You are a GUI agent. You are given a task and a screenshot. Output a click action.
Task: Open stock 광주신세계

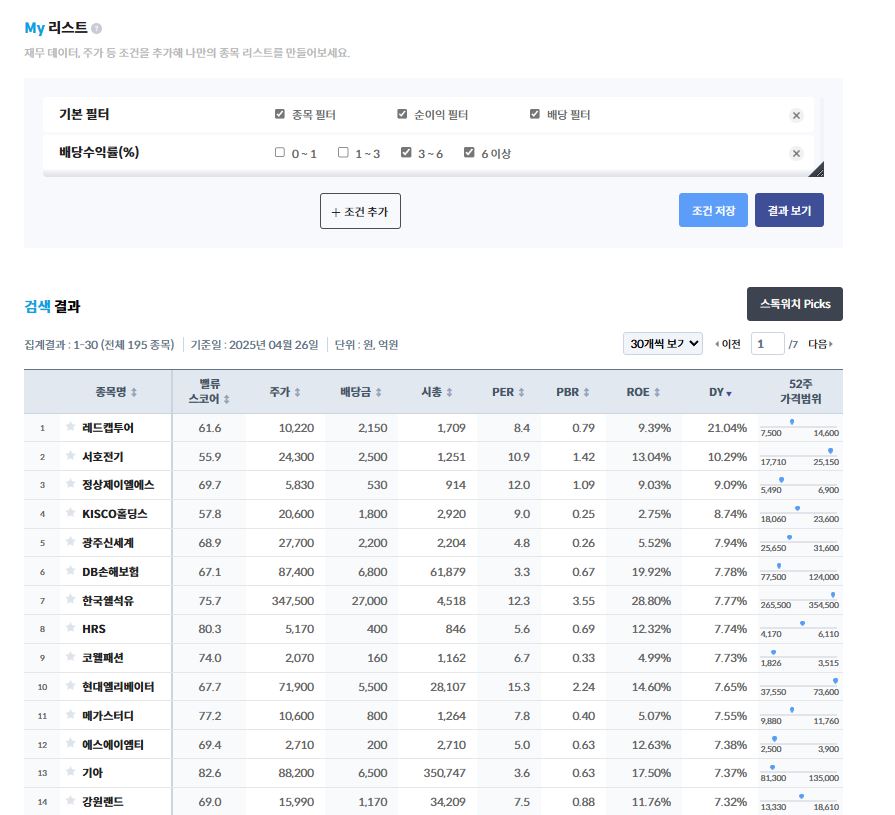point(108,543)
